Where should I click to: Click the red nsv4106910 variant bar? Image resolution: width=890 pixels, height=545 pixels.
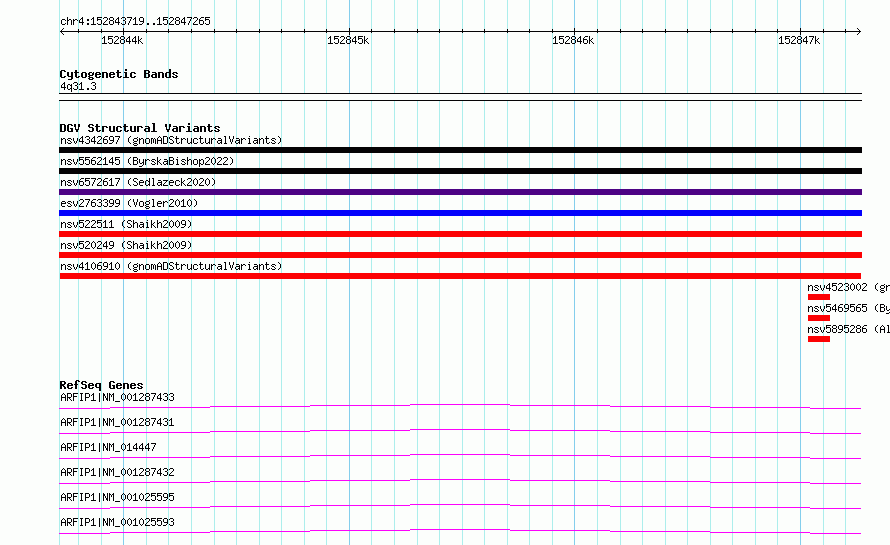coord(460,276)
